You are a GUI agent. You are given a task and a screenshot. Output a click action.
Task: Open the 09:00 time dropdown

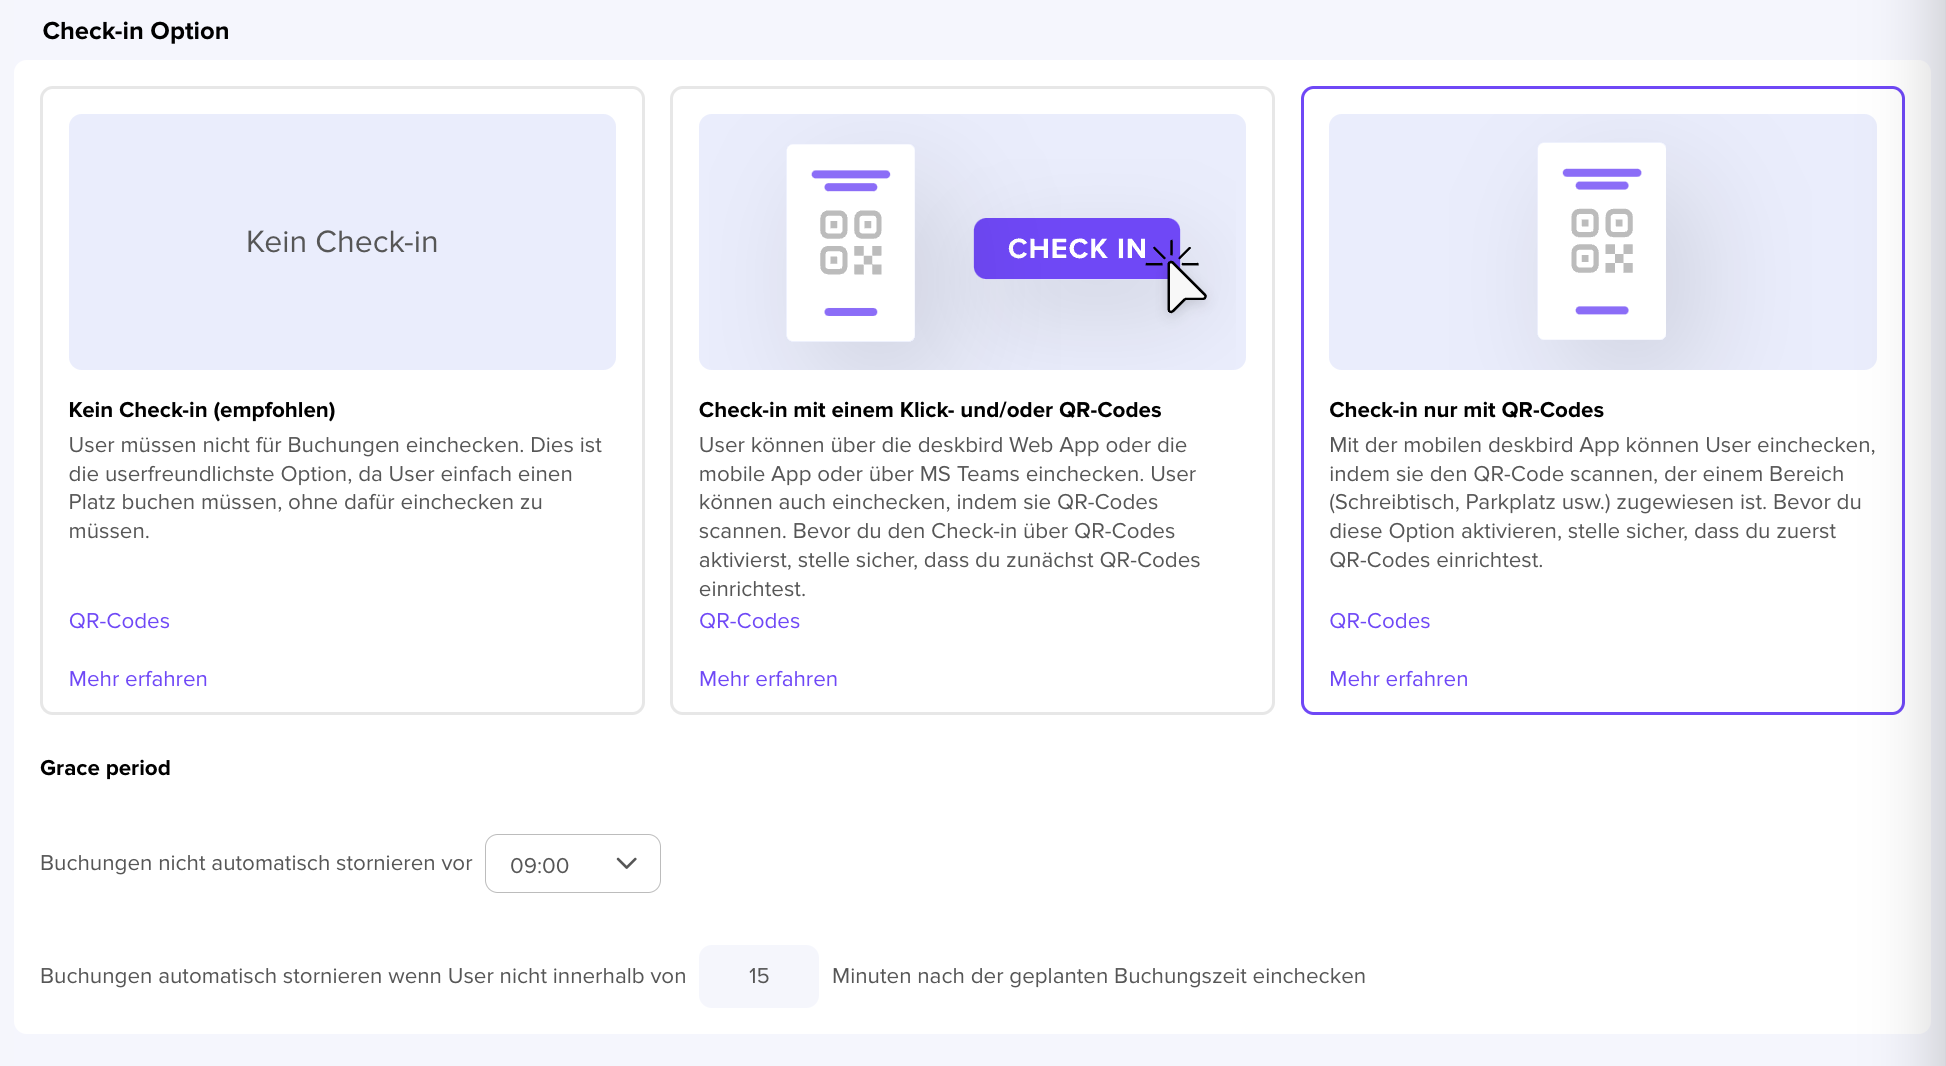click(x=573, y=864)
